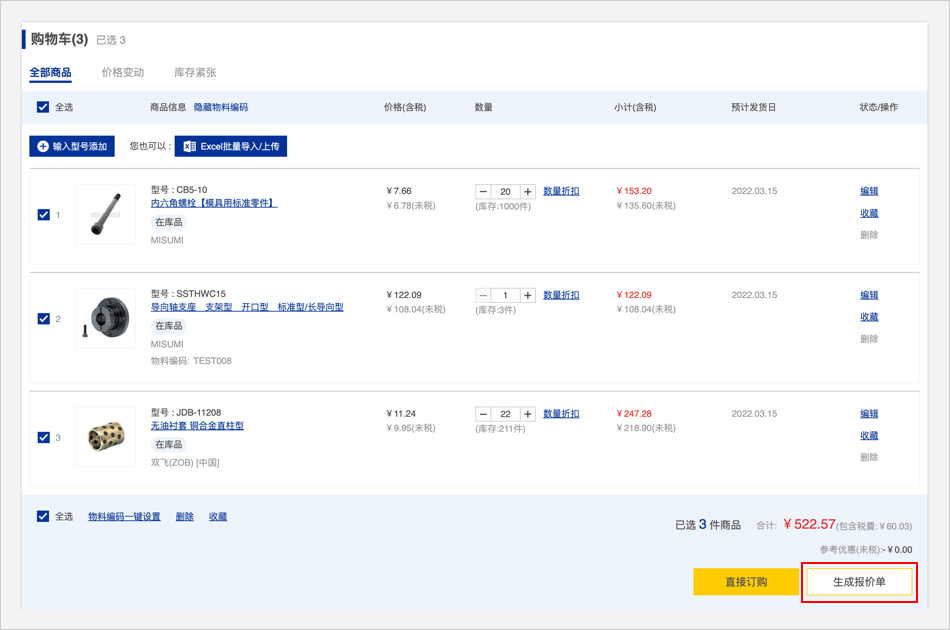Uncheck the top 全选 checkbox
Image resolution: width=950 pixels, height=630 pixels.
pos(43,107)
